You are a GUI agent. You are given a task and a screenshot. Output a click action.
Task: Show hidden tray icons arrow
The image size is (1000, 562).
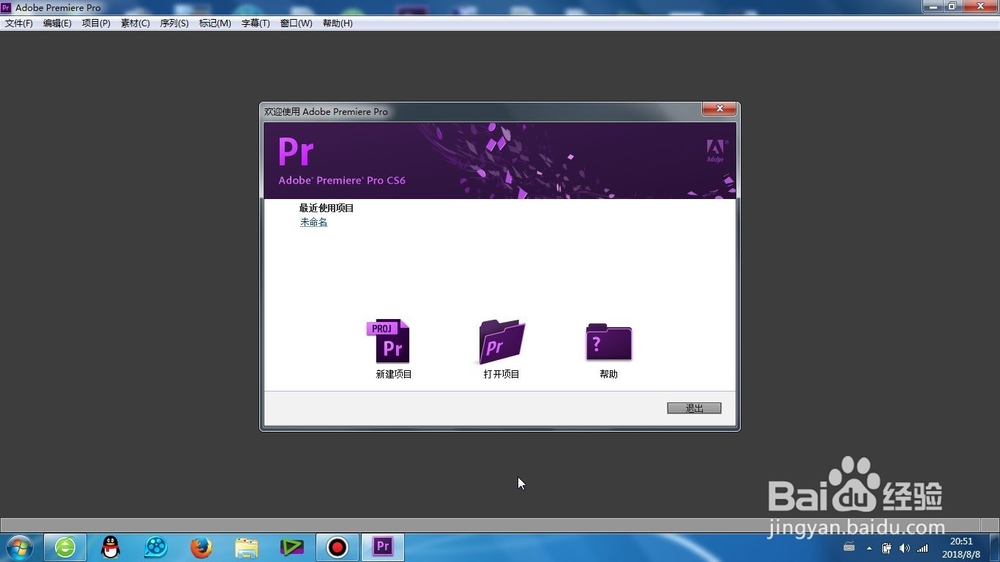click(869, 548)
